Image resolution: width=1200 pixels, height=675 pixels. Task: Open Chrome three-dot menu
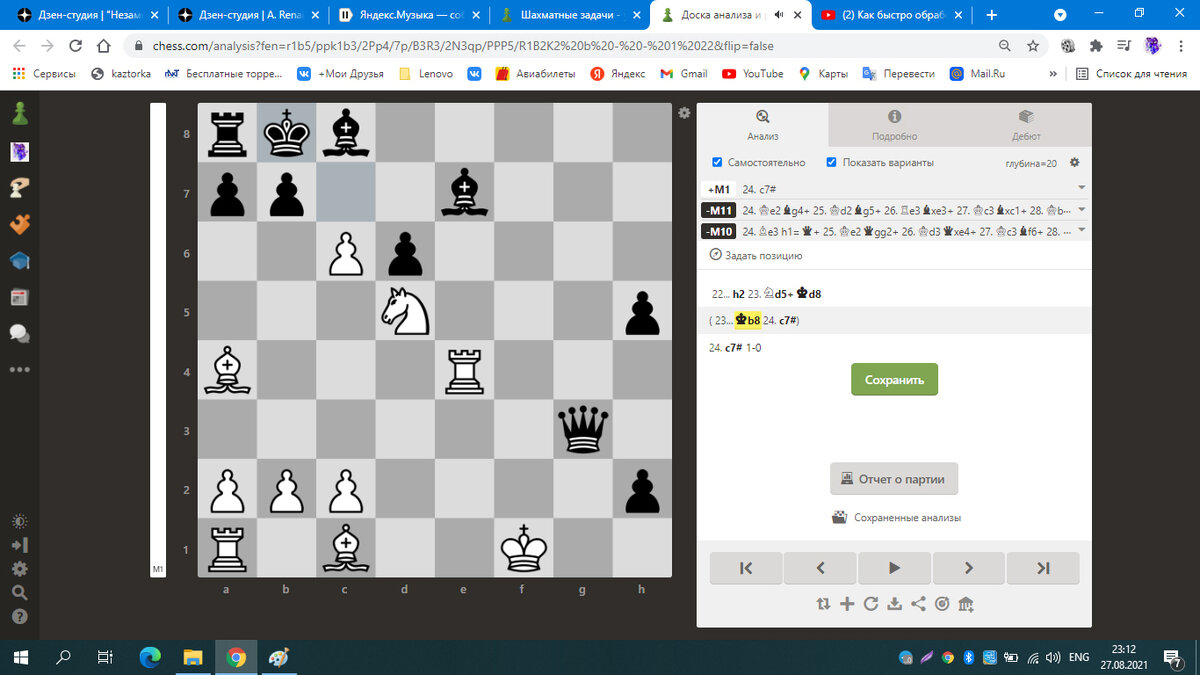point(1183,46)
